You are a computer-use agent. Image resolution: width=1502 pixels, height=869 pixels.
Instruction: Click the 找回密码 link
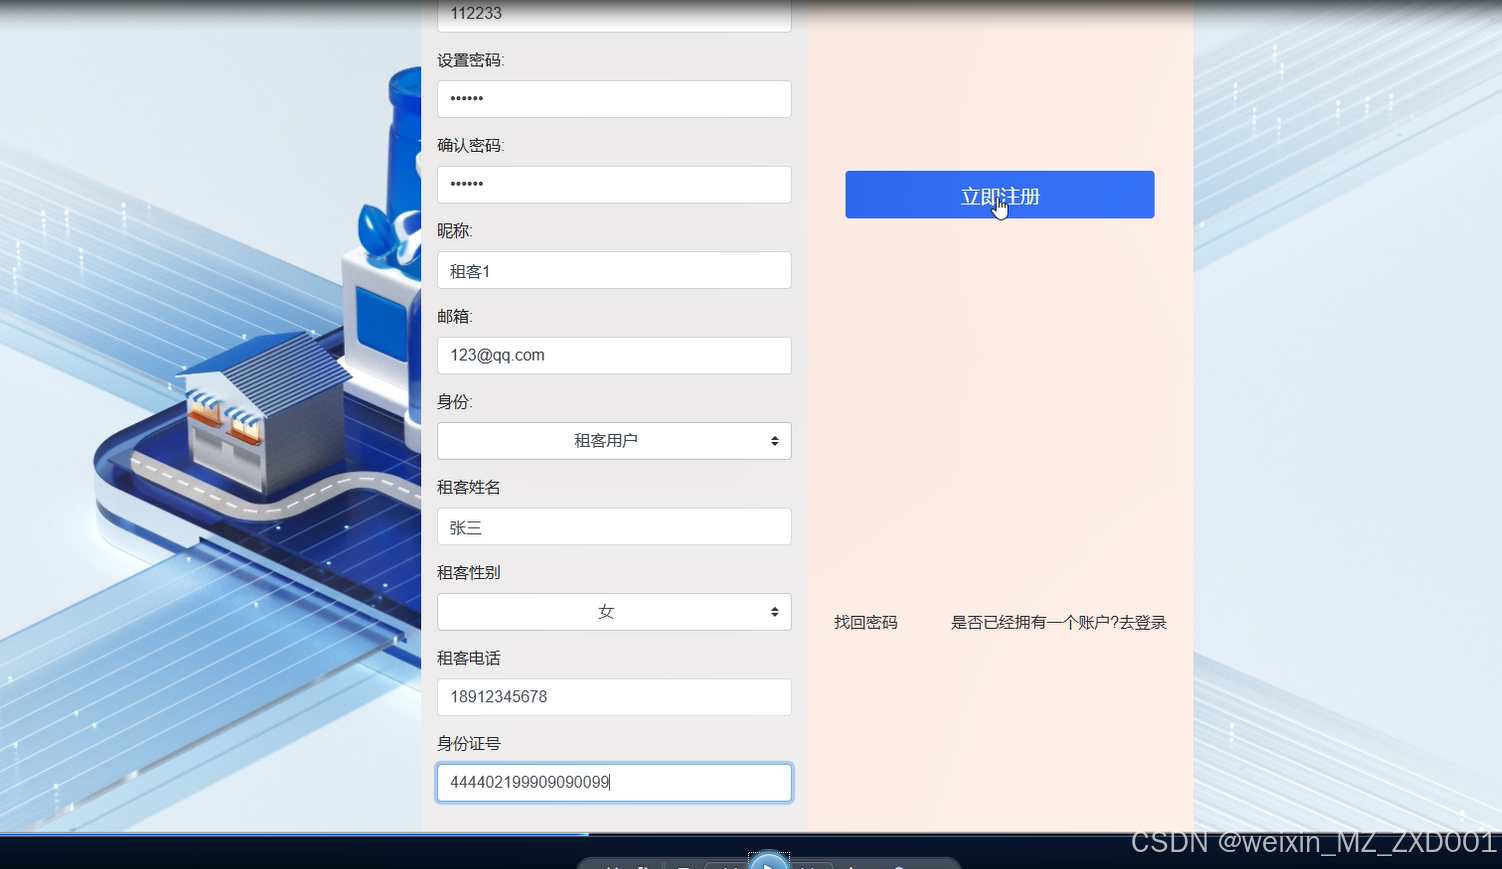pos(866,622)
